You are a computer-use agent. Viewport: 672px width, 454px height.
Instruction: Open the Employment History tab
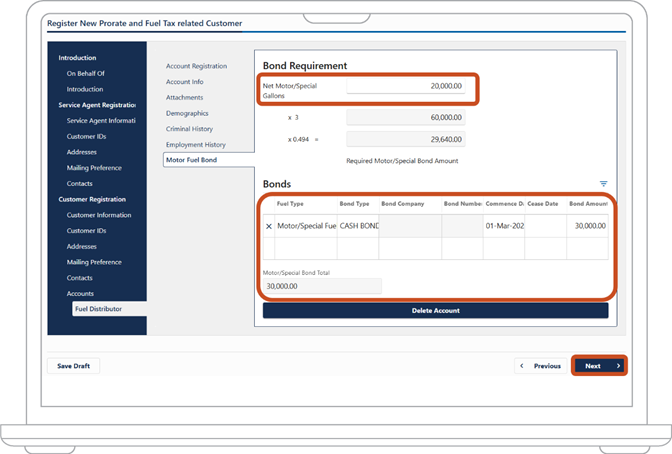coord(196,144)
